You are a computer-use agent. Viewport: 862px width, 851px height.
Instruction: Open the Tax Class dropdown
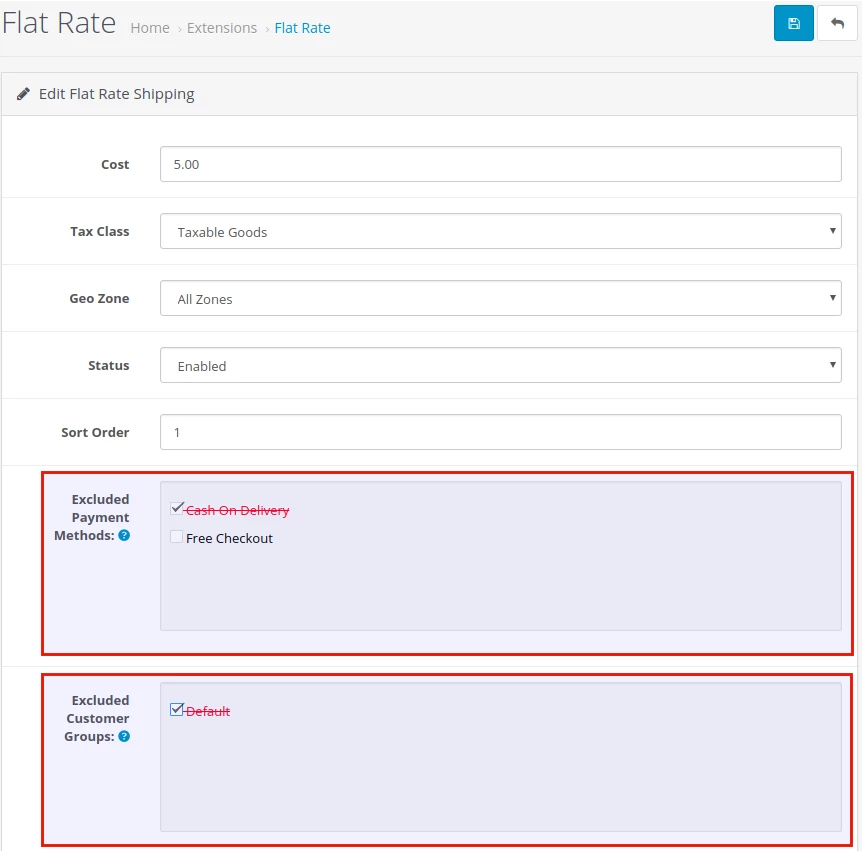point(500,232)
